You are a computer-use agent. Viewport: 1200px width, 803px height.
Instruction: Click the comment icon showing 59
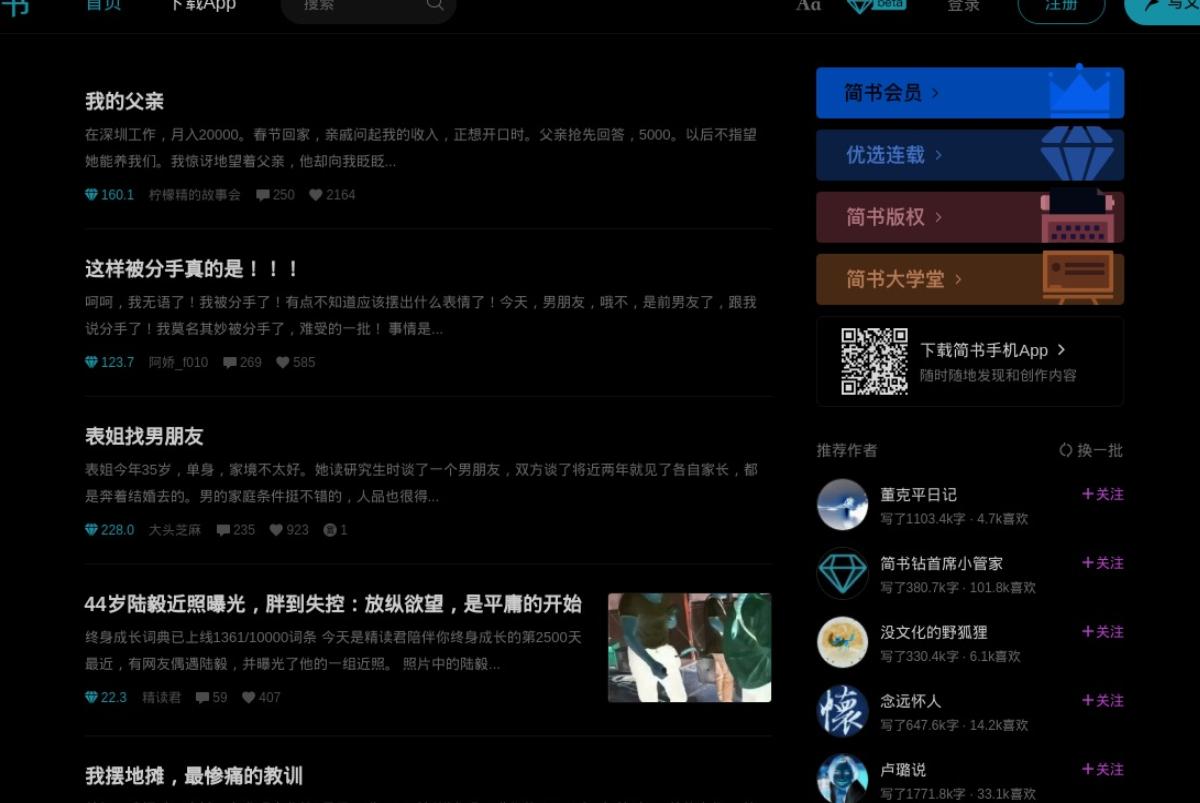[202, 697]
